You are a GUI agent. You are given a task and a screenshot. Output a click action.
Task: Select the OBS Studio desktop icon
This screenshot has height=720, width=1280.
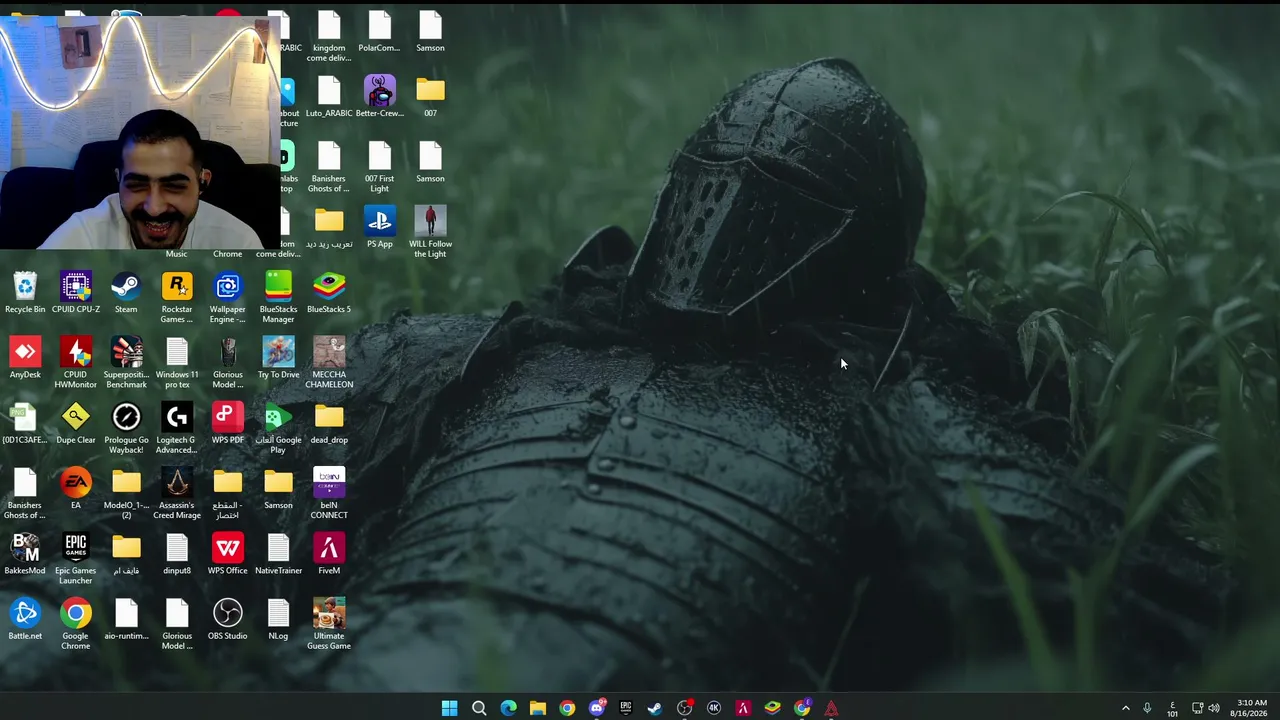[228, 619]
